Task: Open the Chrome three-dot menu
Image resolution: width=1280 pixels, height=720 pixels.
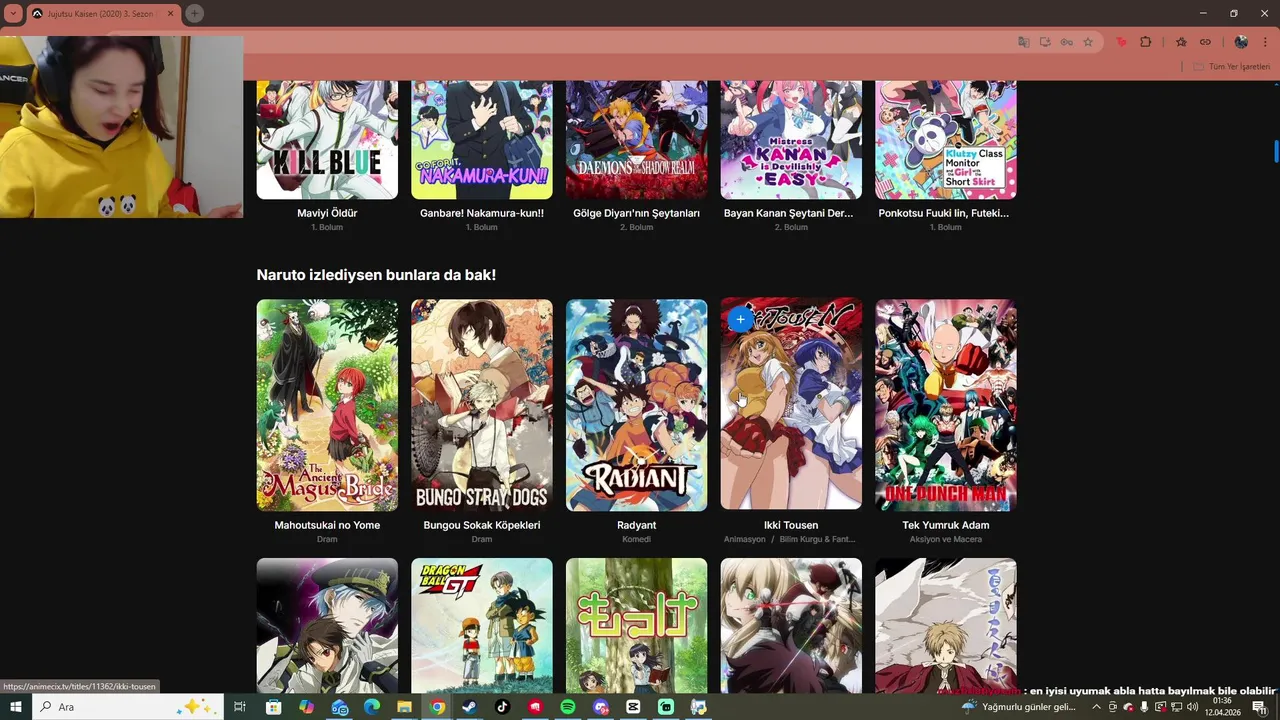Action: [x=1265, y=42]
